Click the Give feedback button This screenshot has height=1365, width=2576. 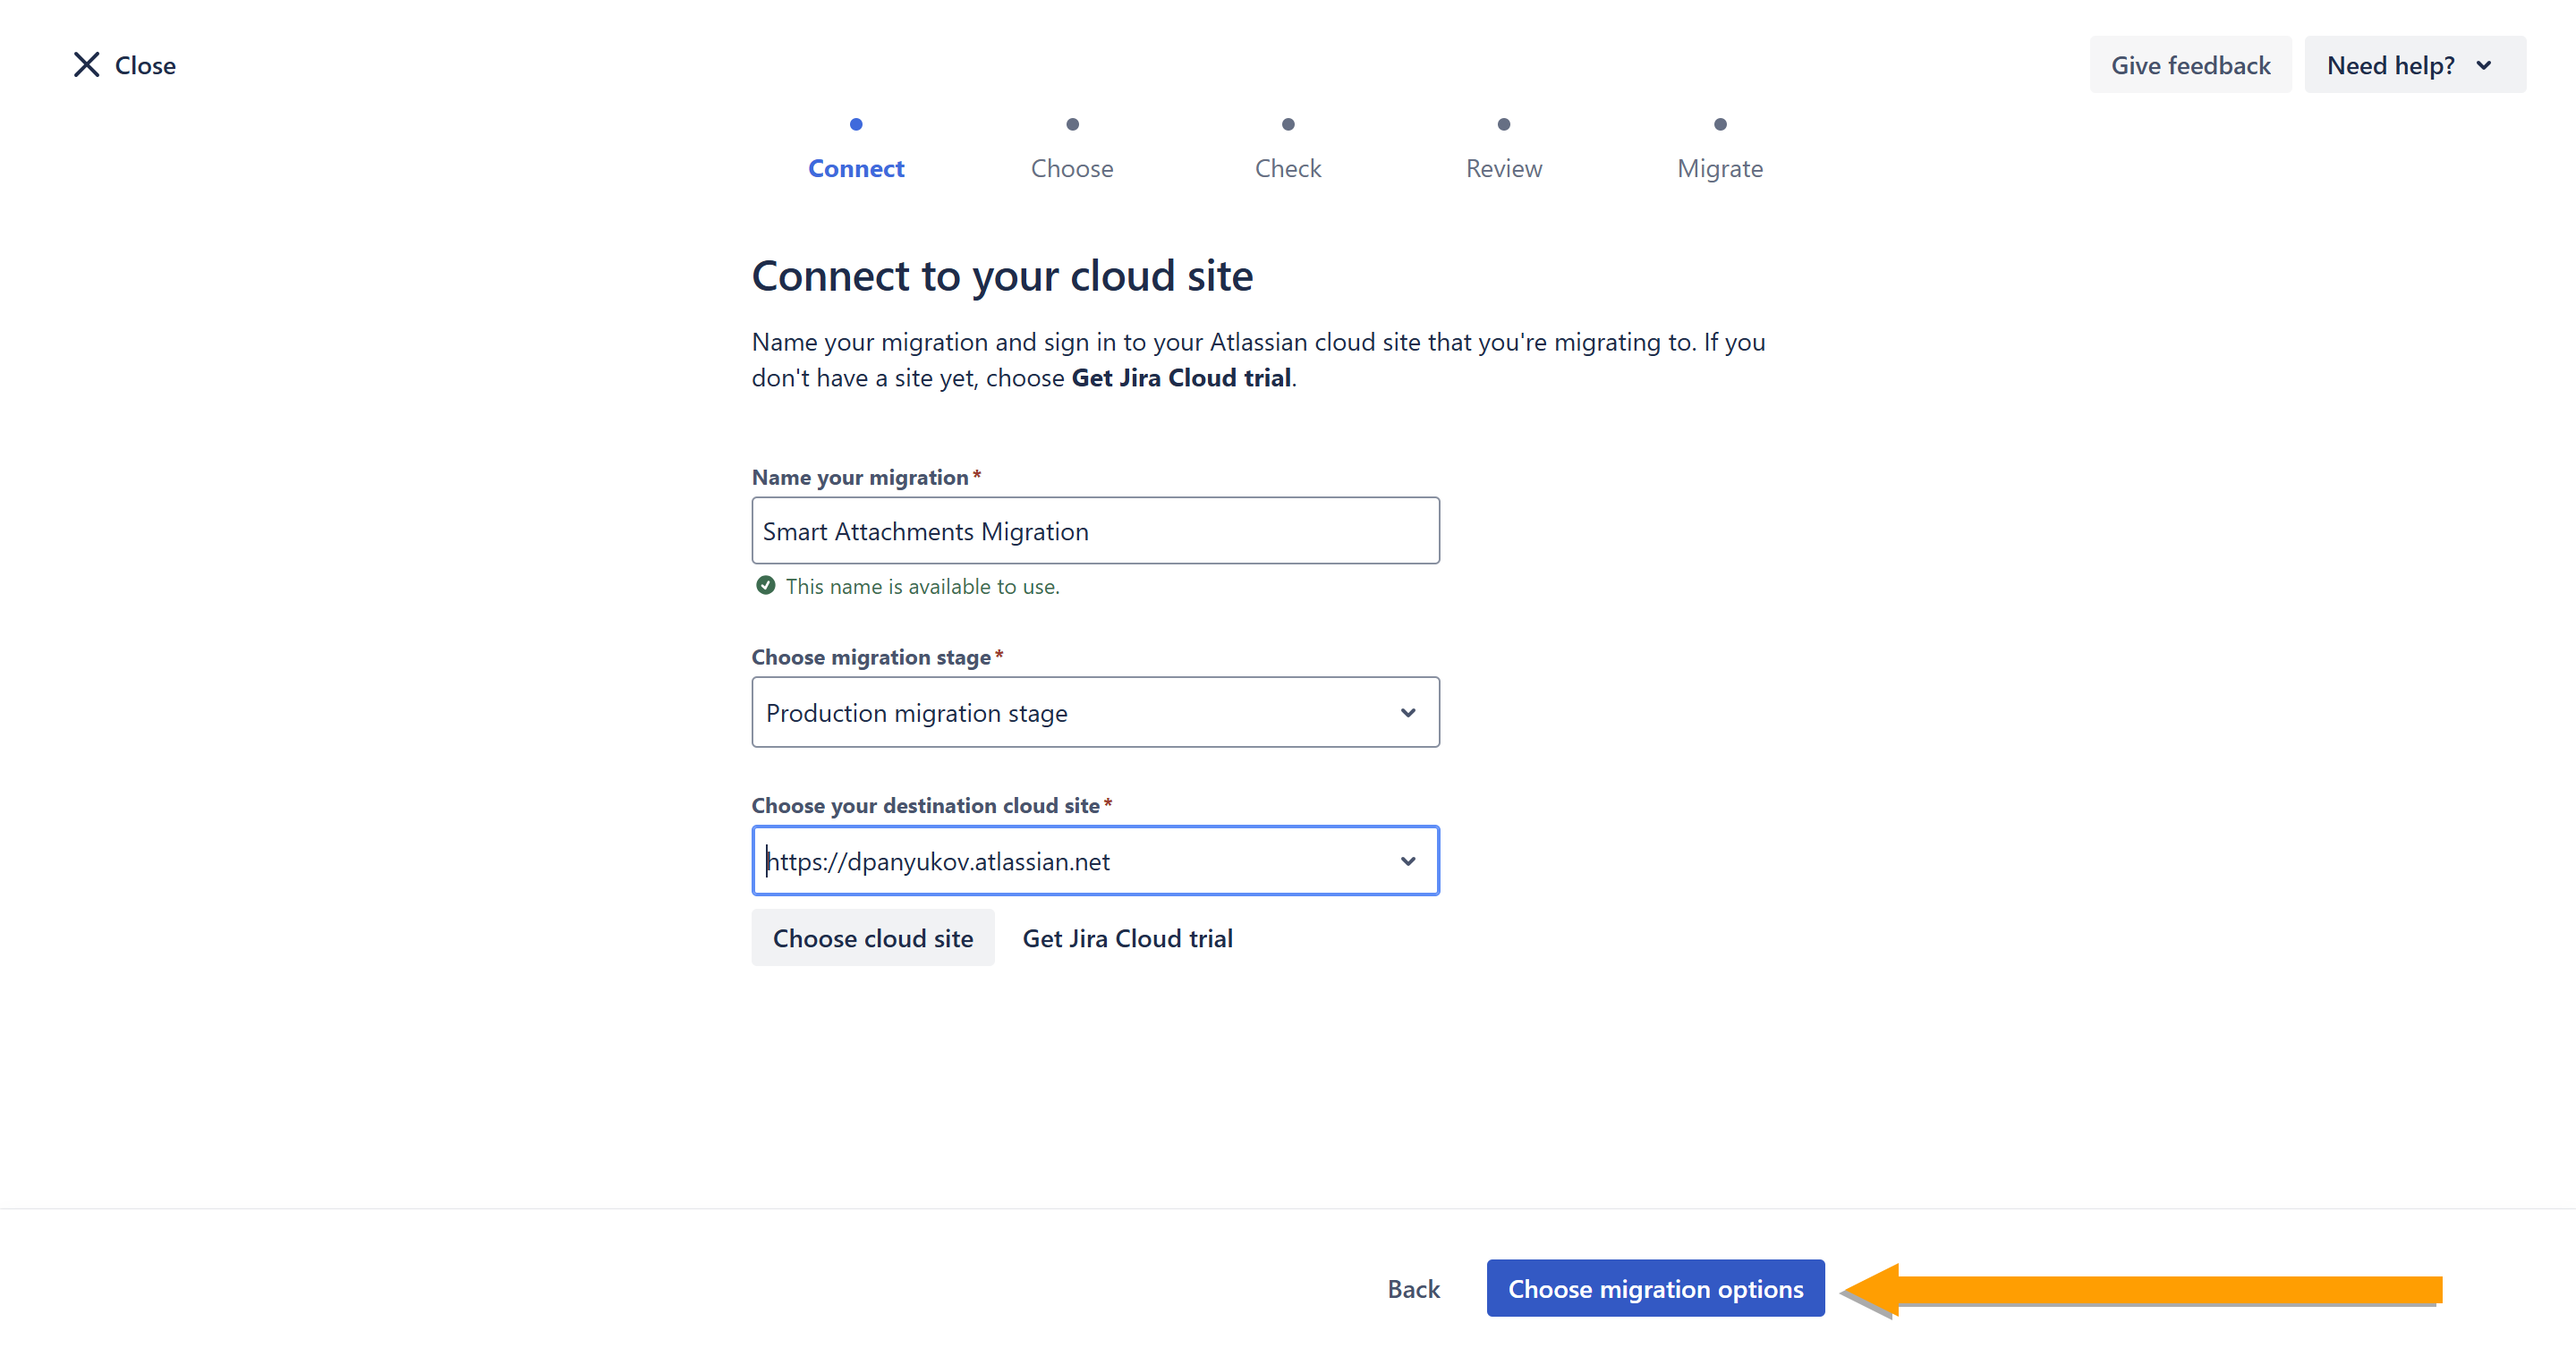point(2190,65)
